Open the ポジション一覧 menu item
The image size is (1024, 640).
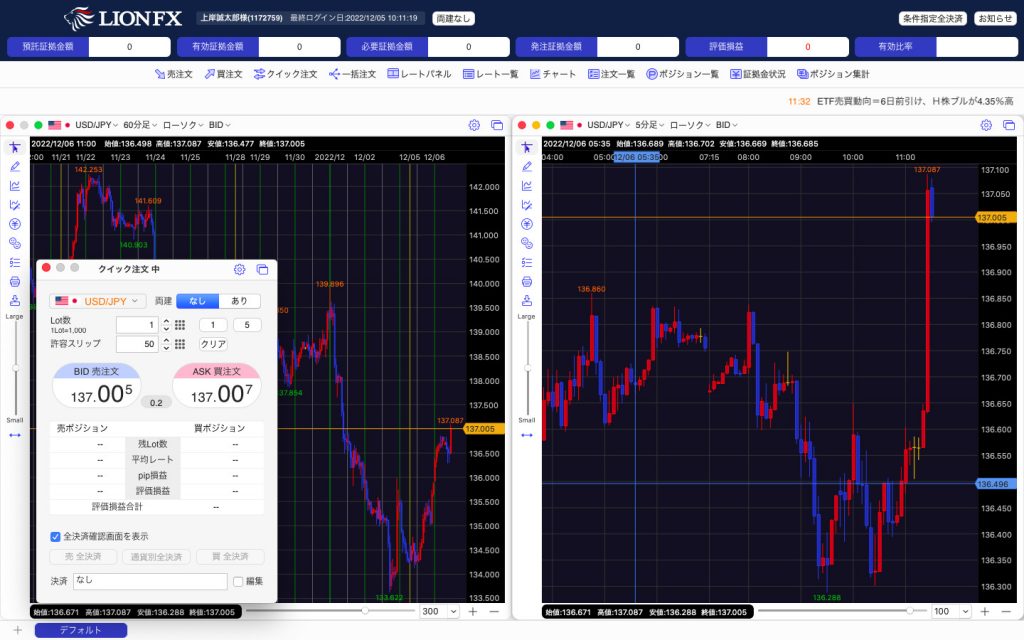point(682,74)
